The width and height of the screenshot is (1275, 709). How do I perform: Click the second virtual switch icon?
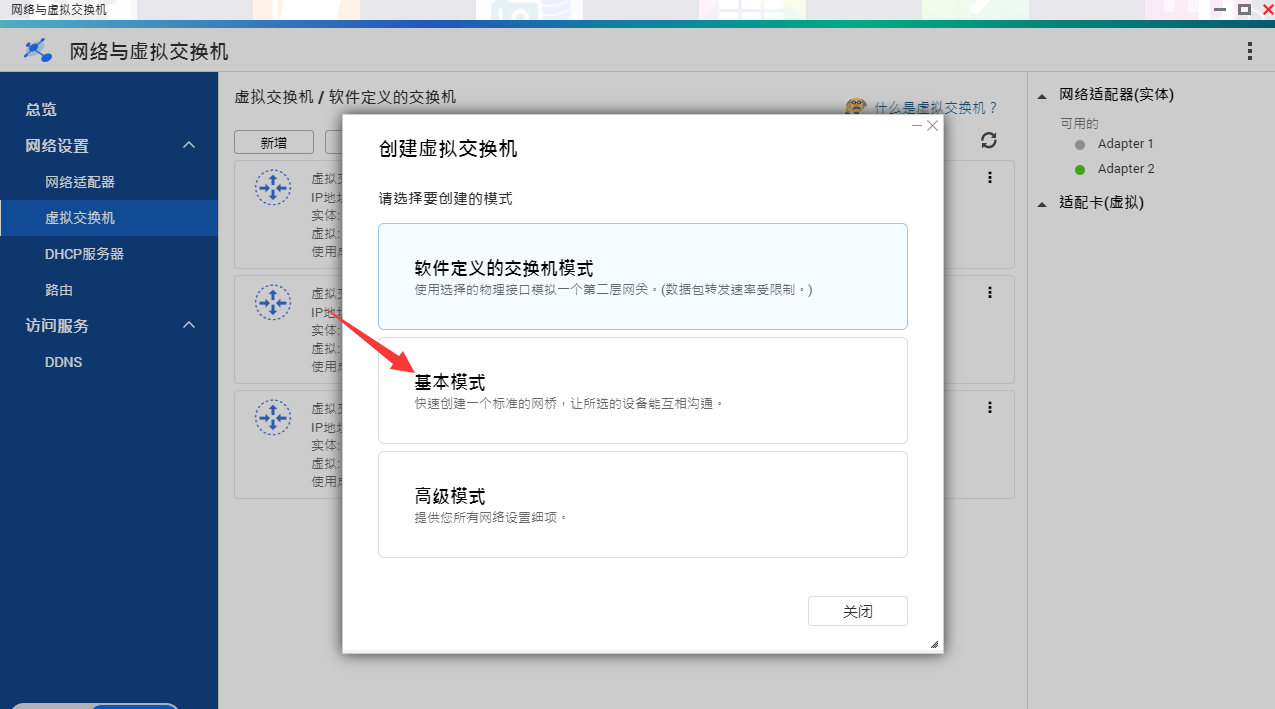[x=273, y=301]
